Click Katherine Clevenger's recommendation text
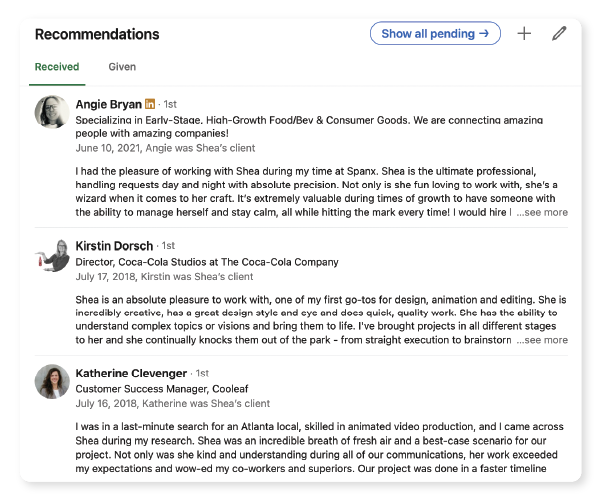The width and height of the screenshot is (601, 501). 319,447
